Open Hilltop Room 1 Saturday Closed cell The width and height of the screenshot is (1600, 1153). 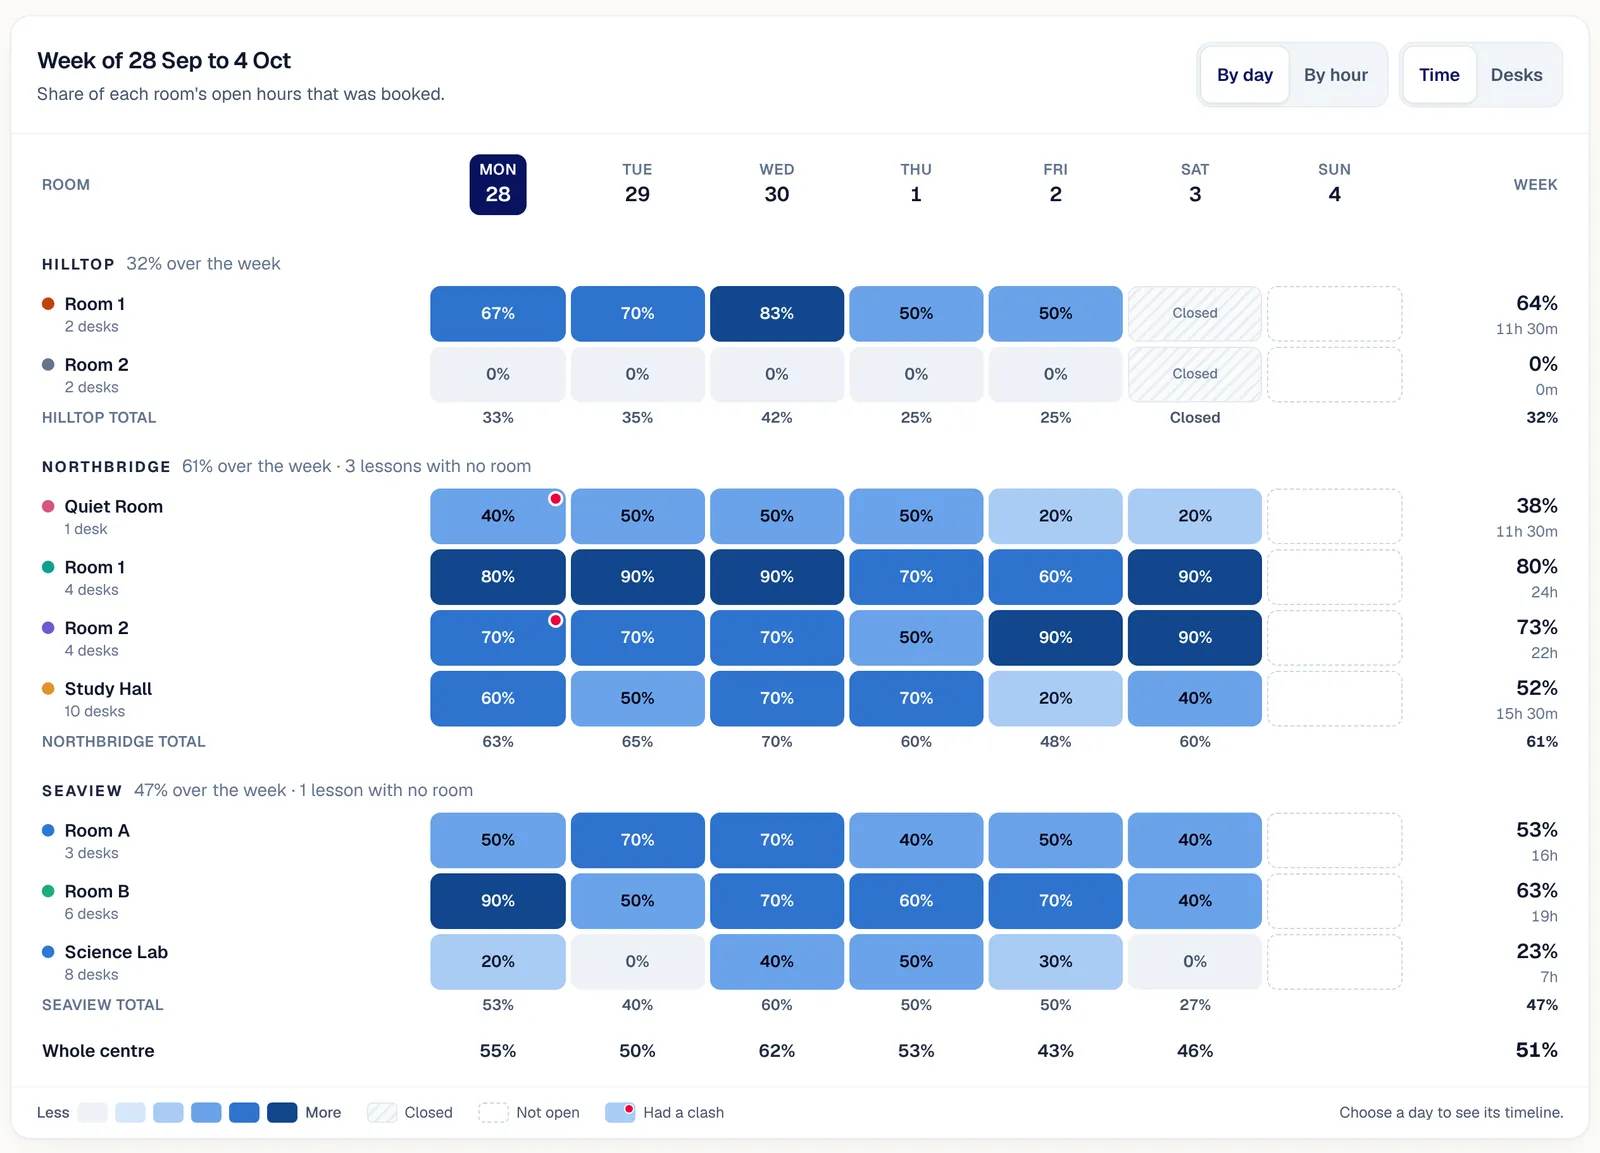[1195, 314]
